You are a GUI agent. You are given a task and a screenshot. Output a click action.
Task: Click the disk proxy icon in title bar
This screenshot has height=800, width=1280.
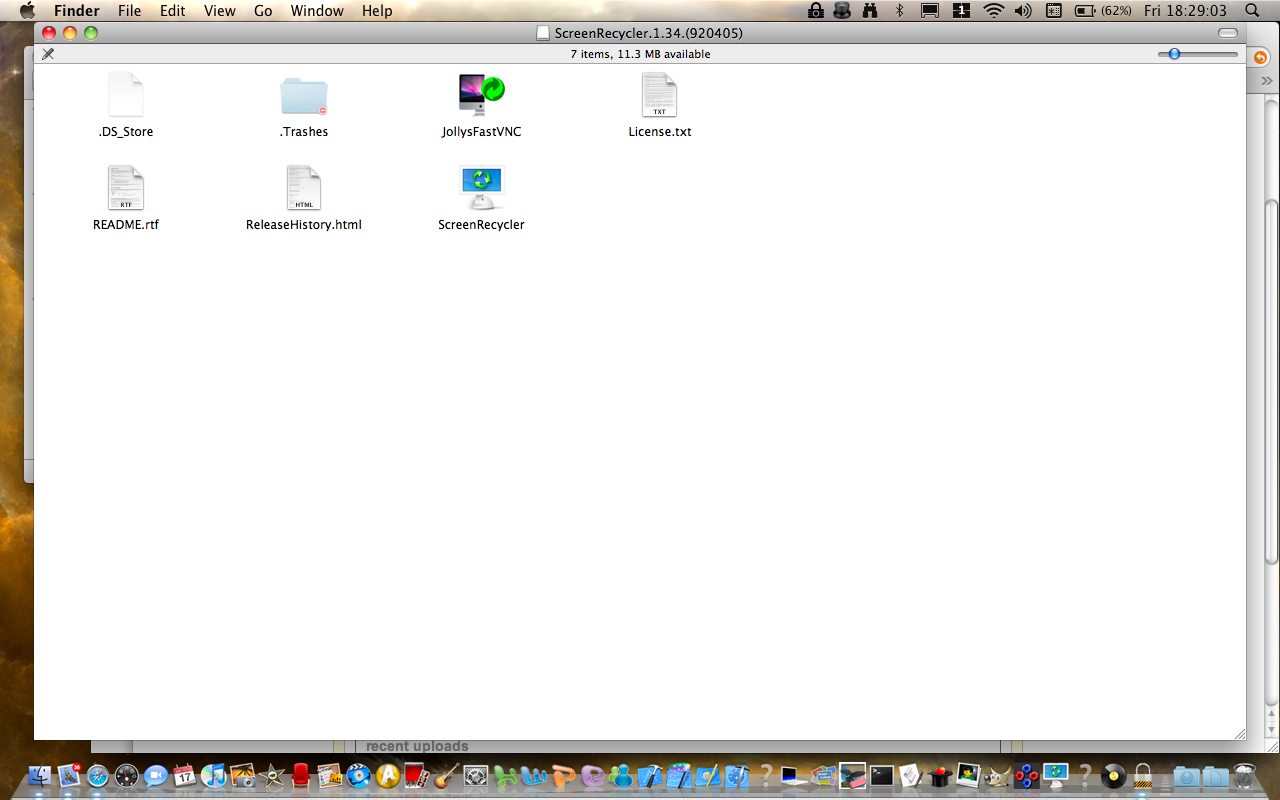[543, 33]
